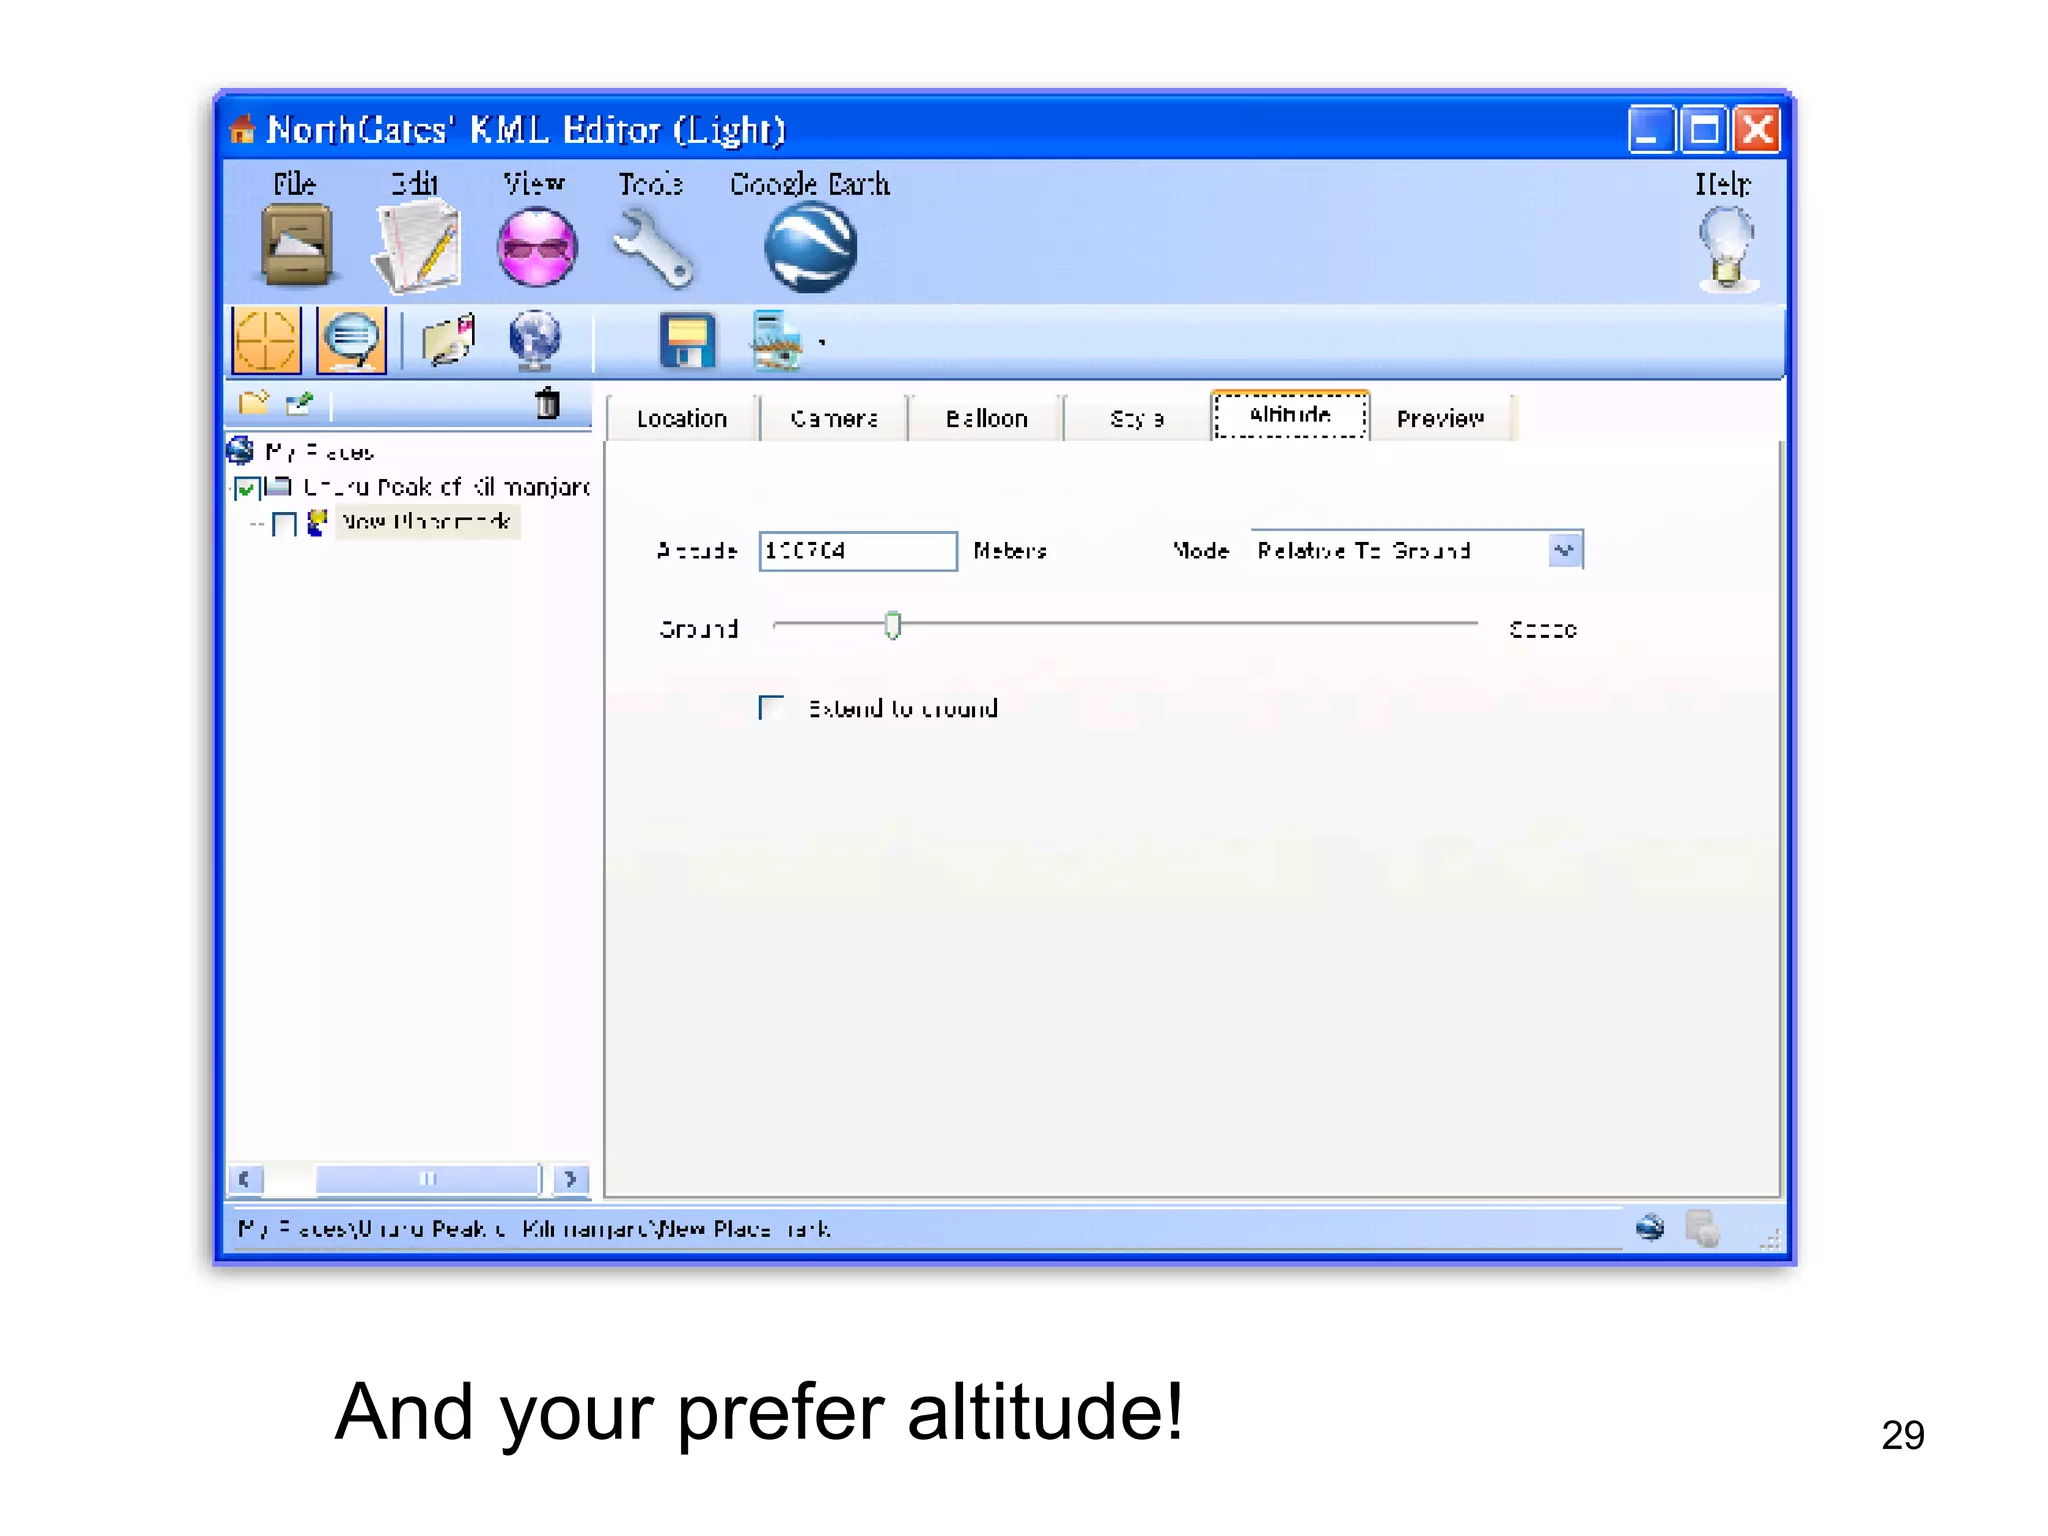Viewport: 2048px width, 1536px height.
Task: Open the View menu
Action: point(534,184)
